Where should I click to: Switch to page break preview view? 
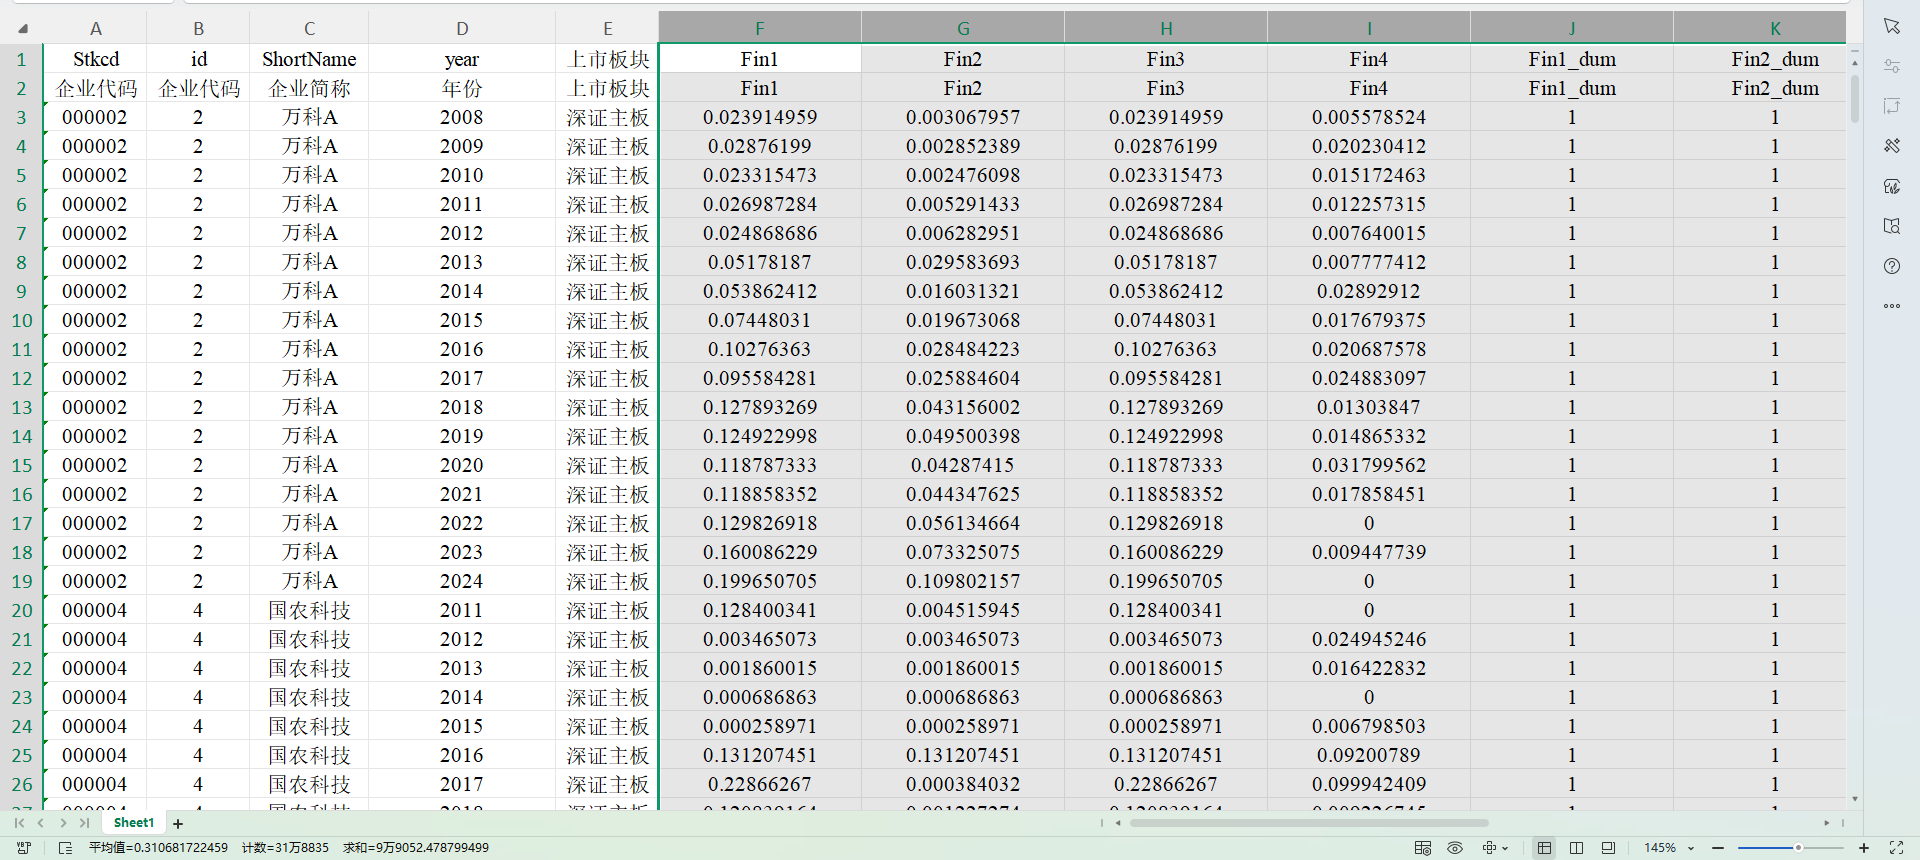pyautogui.click(x=1576, y=848)
